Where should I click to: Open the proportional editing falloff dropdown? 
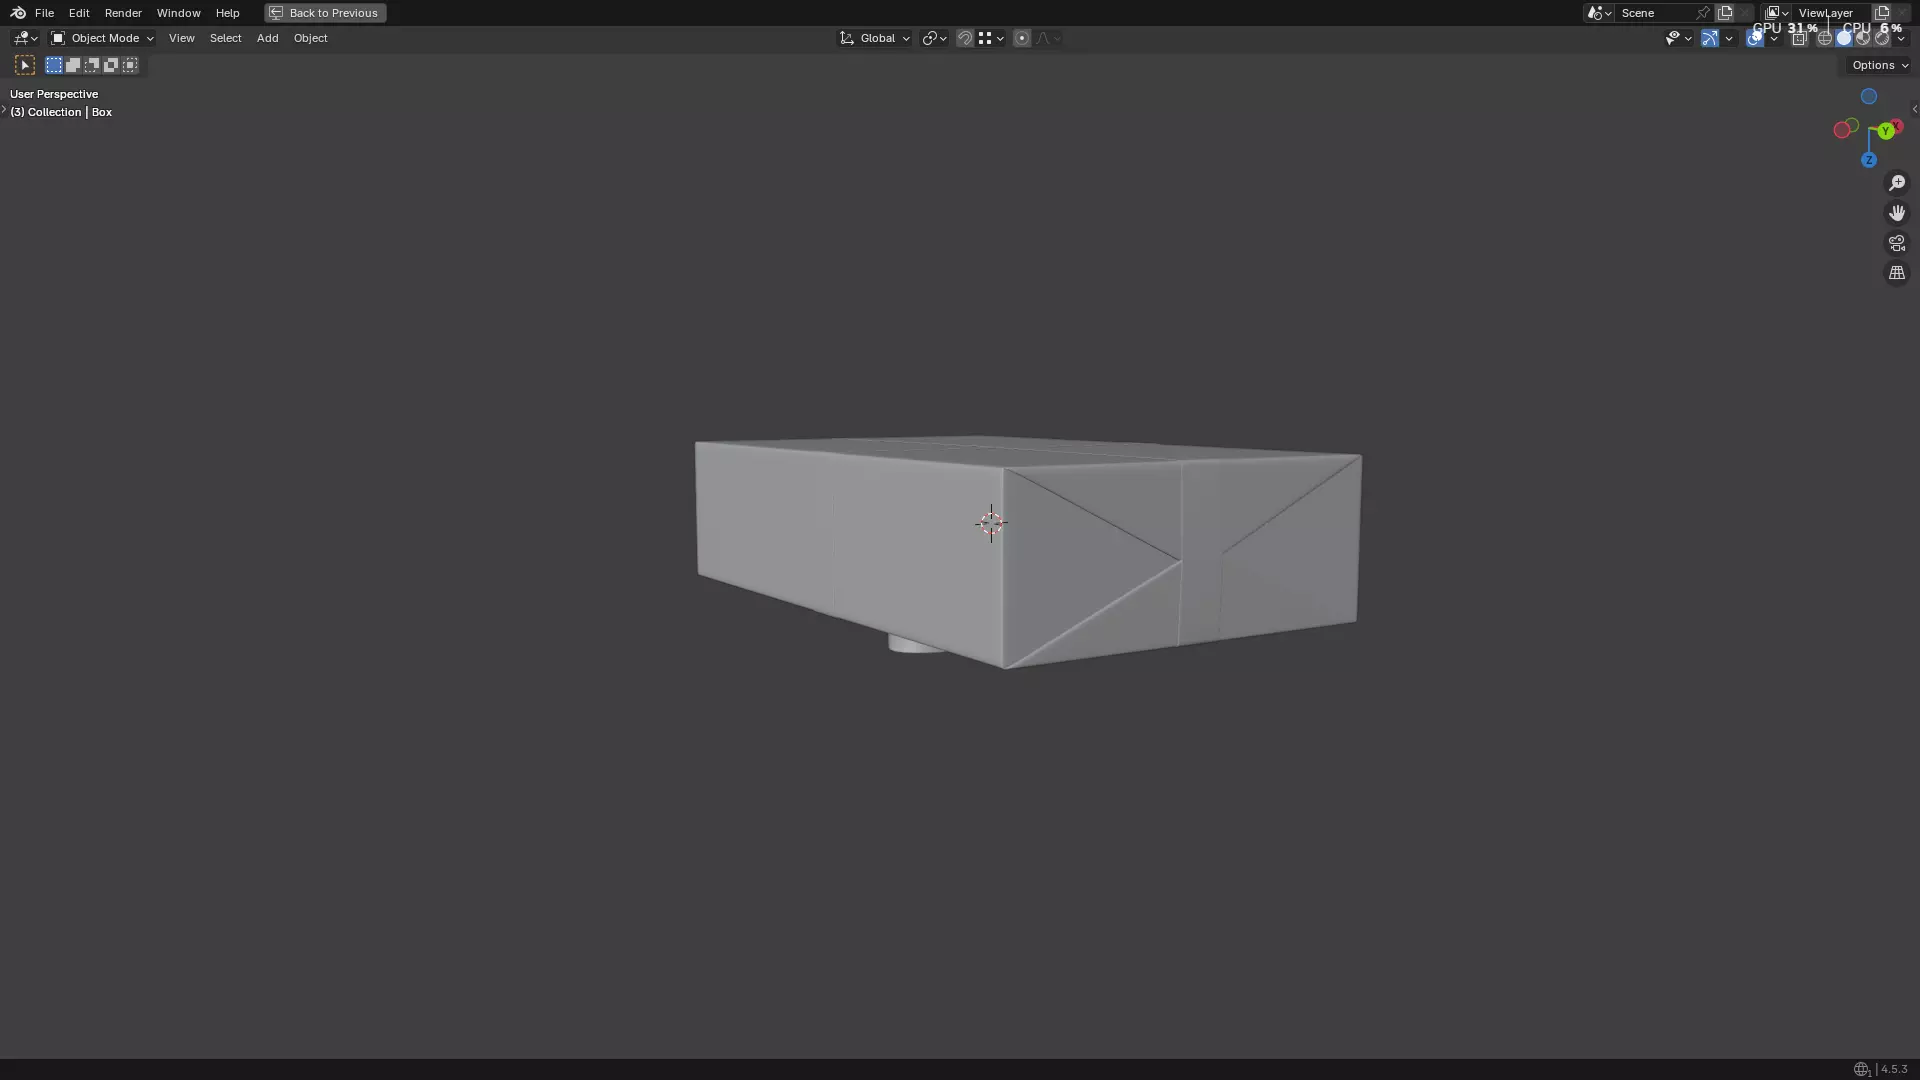[x=1048, y=38]
